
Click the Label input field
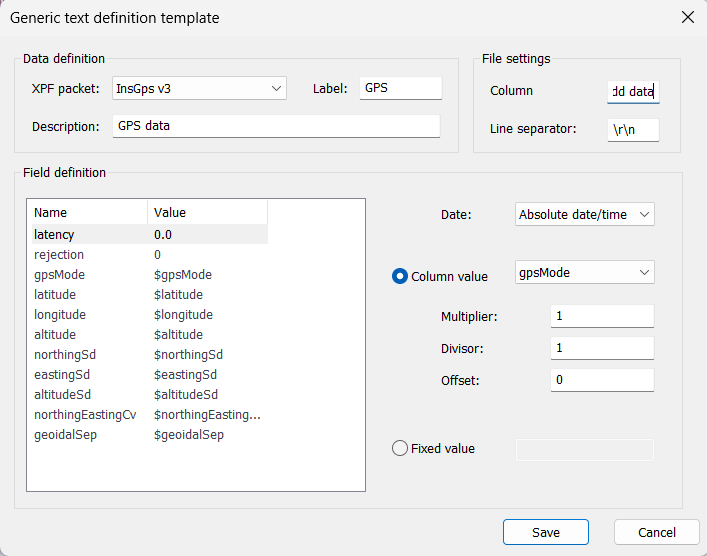click(400, 89)
